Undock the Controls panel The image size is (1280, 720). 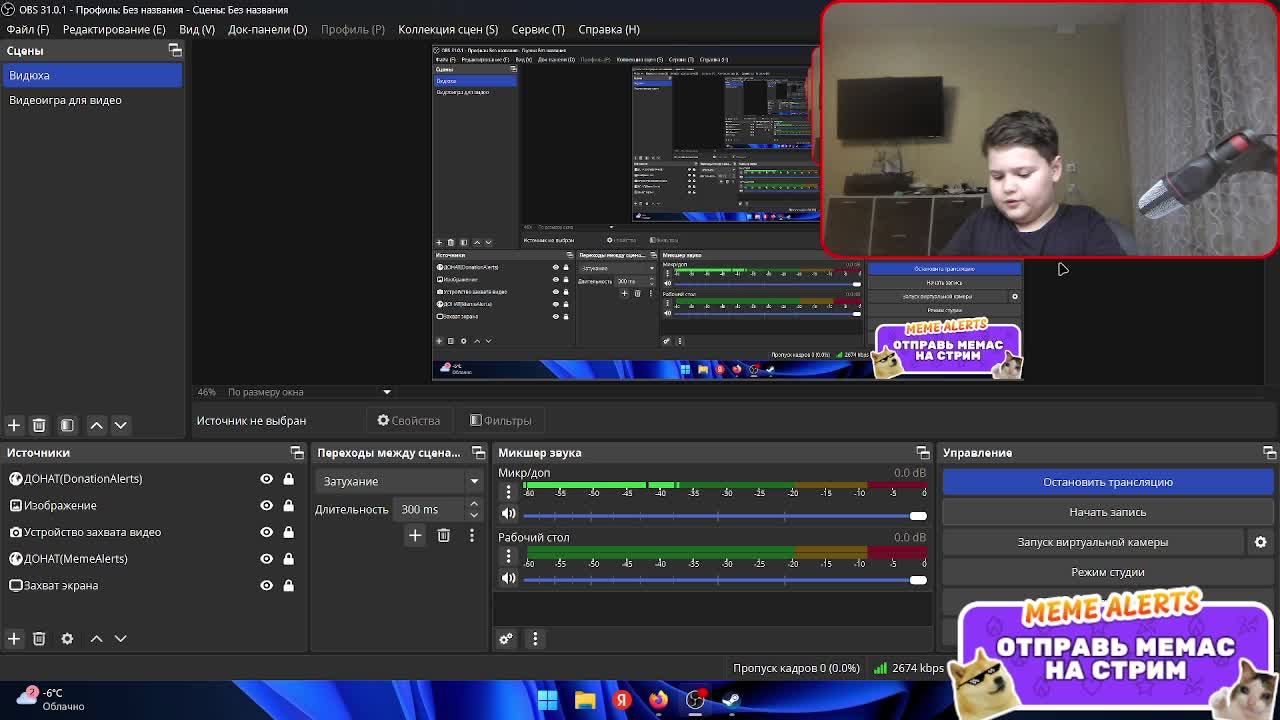1269,453
